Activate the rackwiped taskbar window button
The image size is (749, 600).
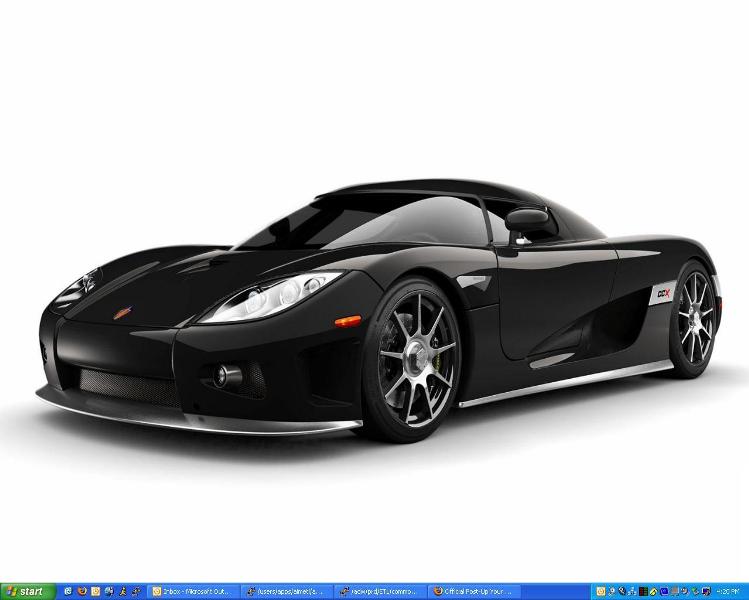(381, 591)
